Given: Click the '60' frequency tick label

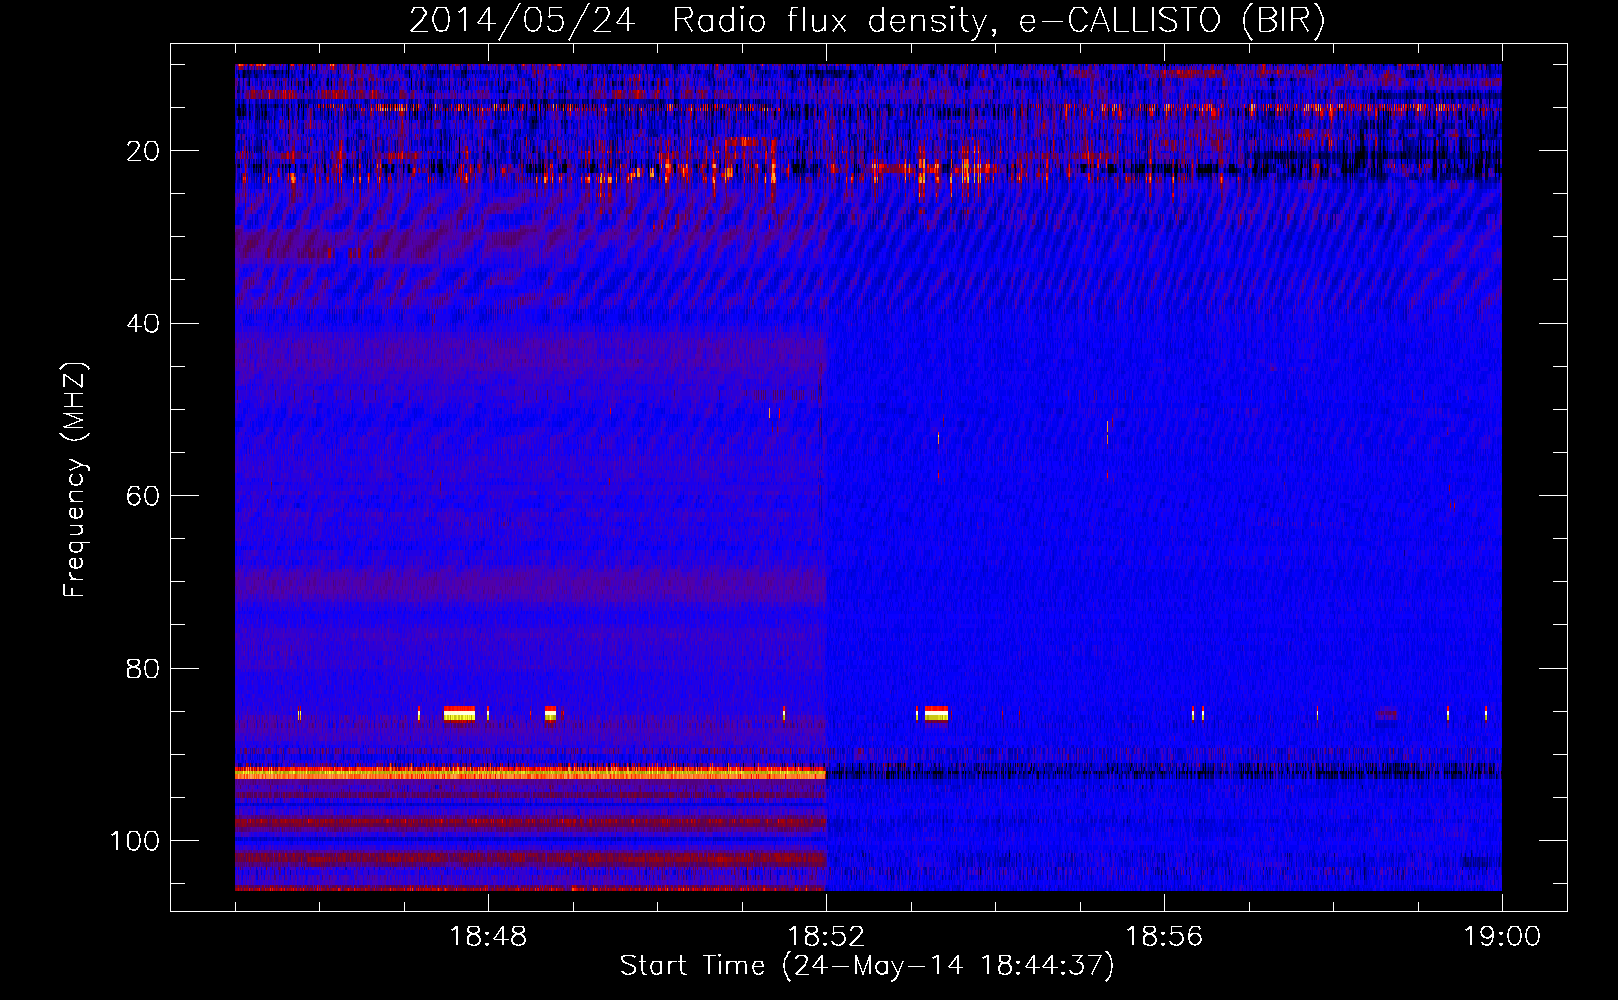Looking at the screenshot, I should click(144, 496).
